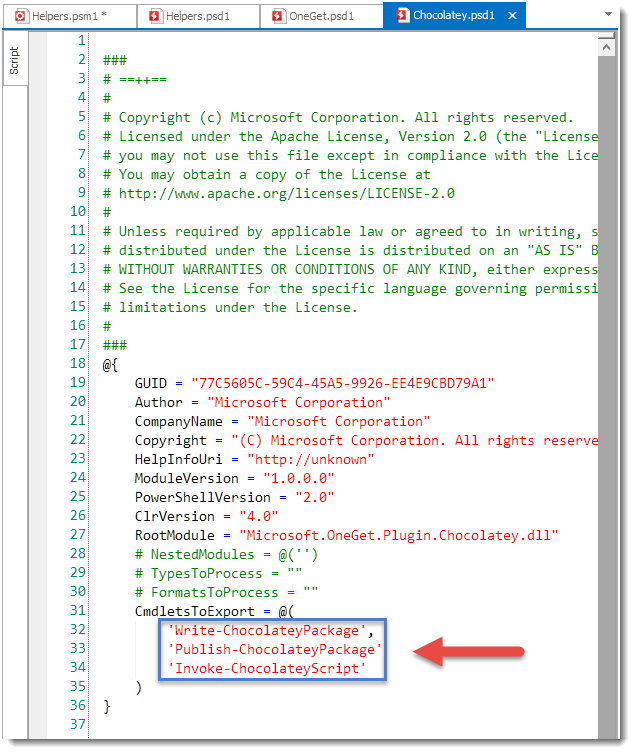Screen dimensions: 635x754
Task: Click the CmdletsToExport property name
Action: click(195, 611)
